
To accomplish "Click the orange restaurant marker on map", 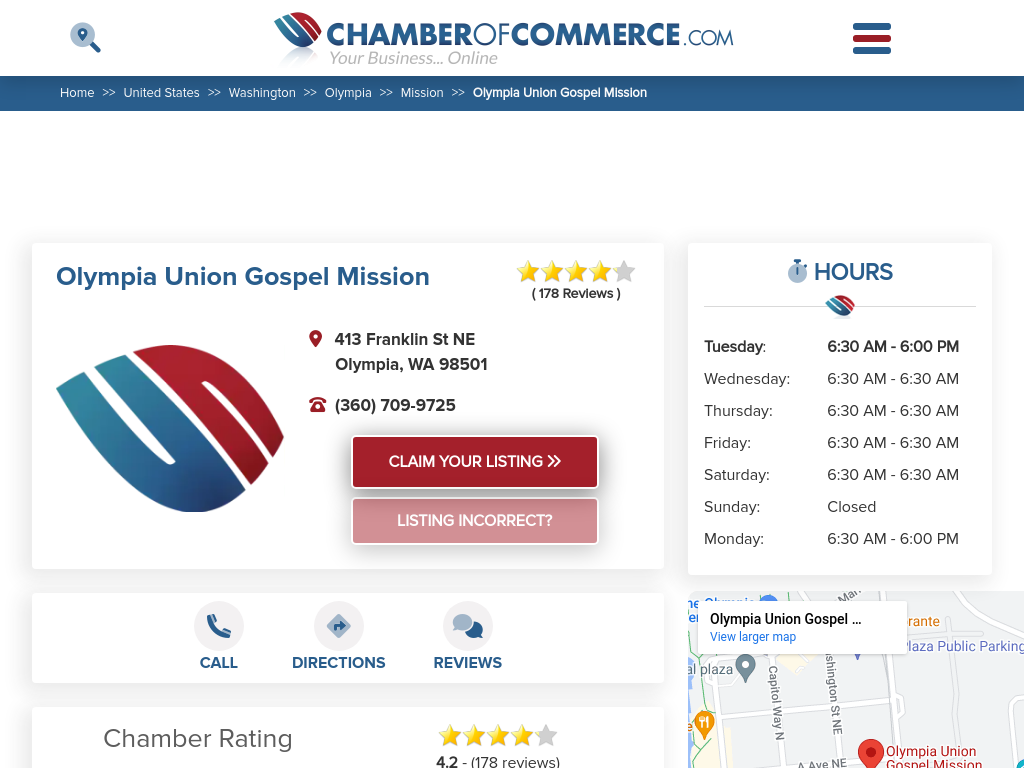I will tap(703, 724).
